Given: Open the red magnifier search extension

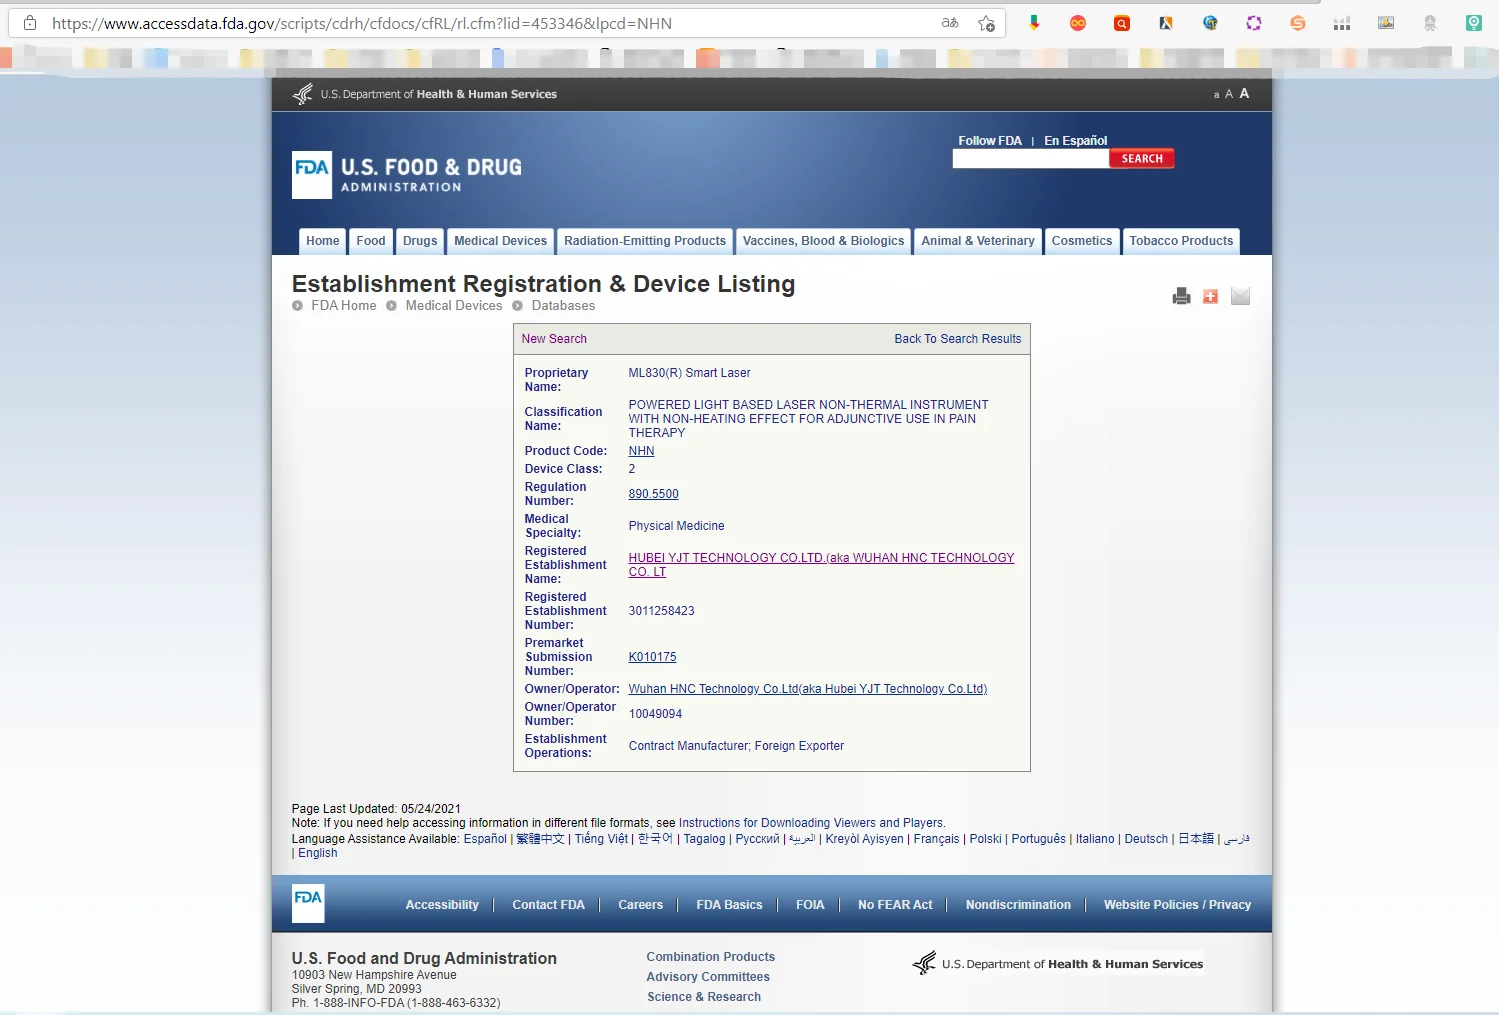Looking at the screenshot, I should click(x=1122, y=23).
